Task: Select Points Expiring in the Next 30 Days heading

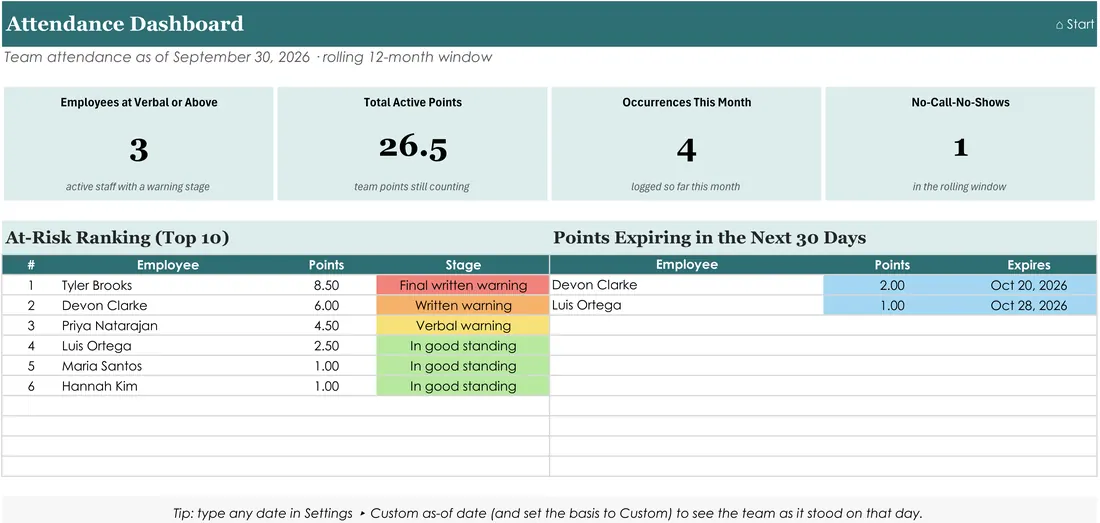Action: tap(709, 238)
